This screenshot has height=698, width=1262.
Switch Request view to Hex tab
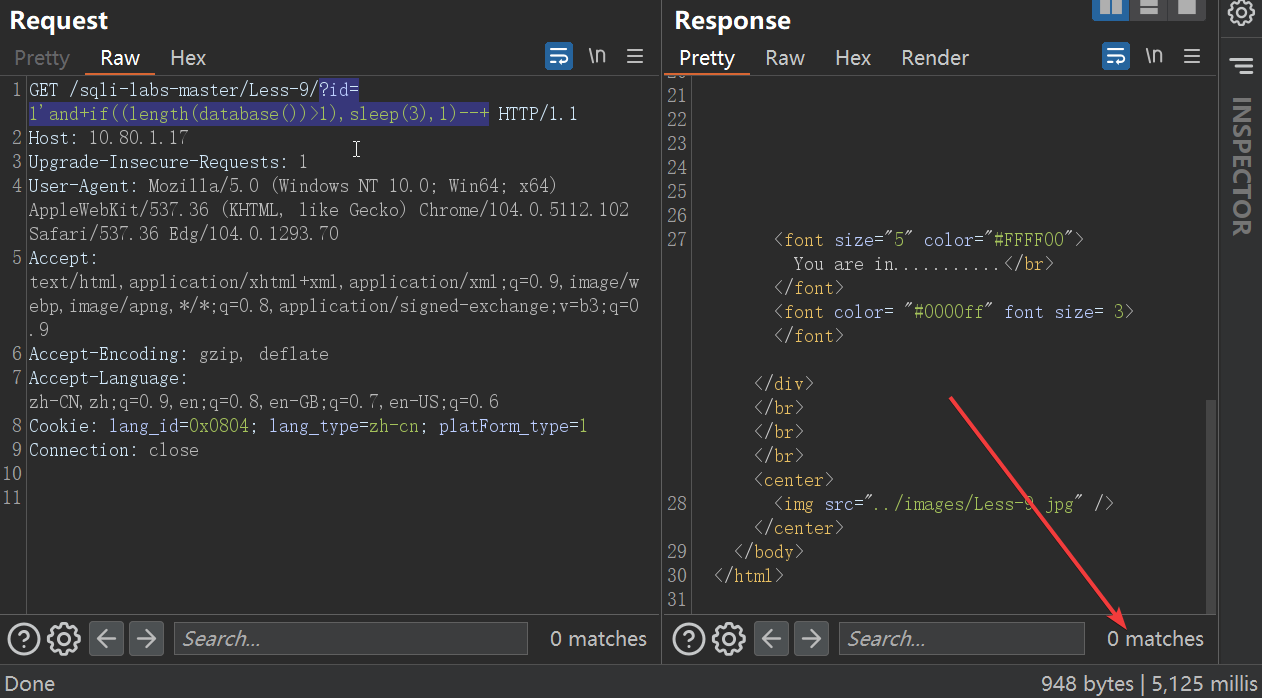pos(188,58)
